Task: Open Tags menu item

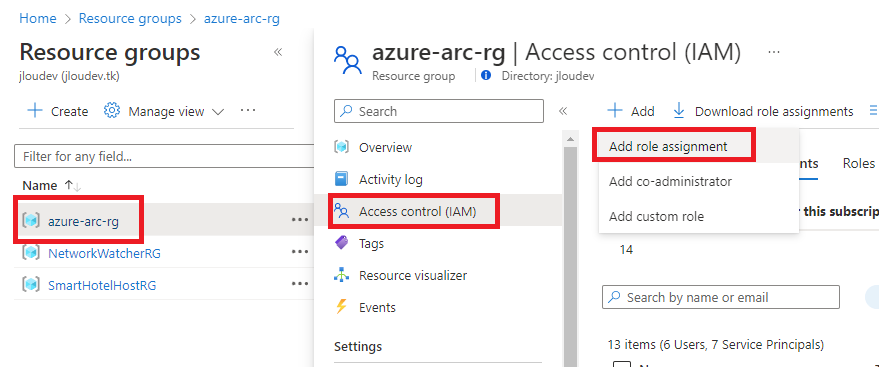Action: 371,244
